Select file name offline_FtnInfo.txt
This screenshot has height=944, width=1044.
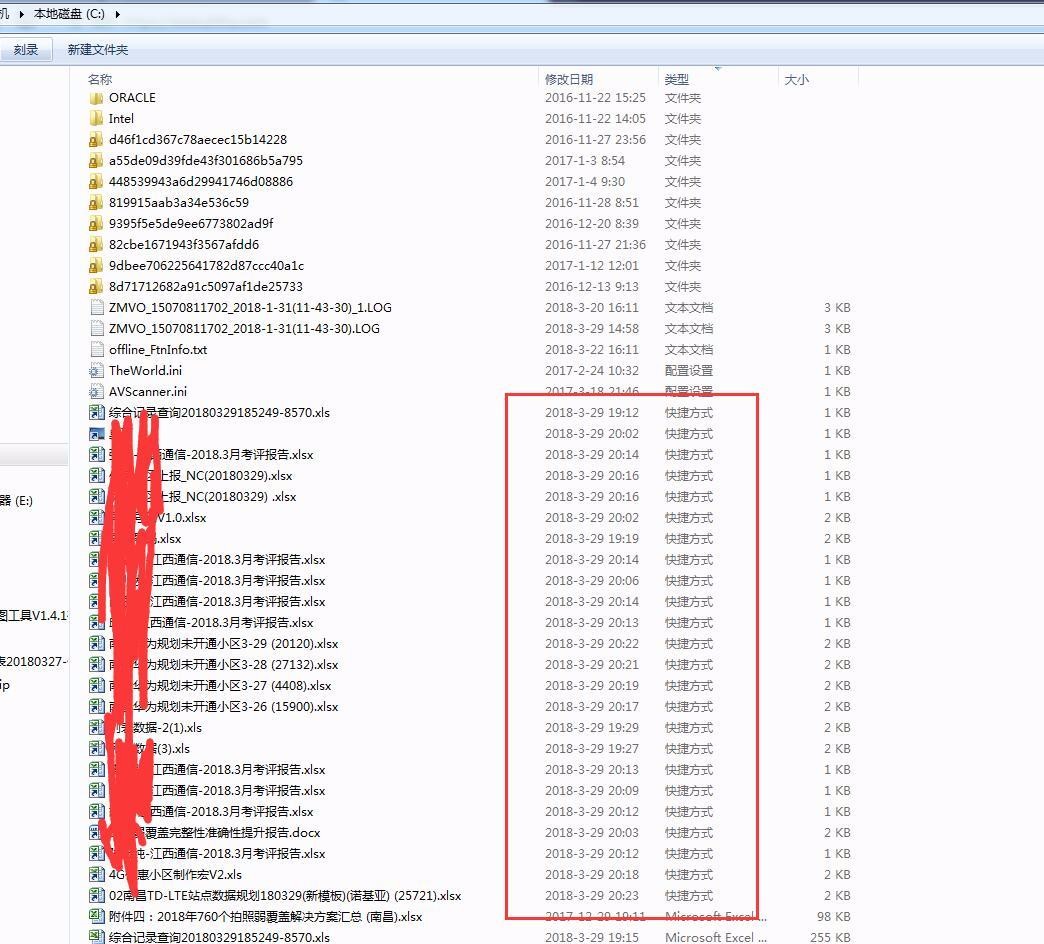coord(158,350)
